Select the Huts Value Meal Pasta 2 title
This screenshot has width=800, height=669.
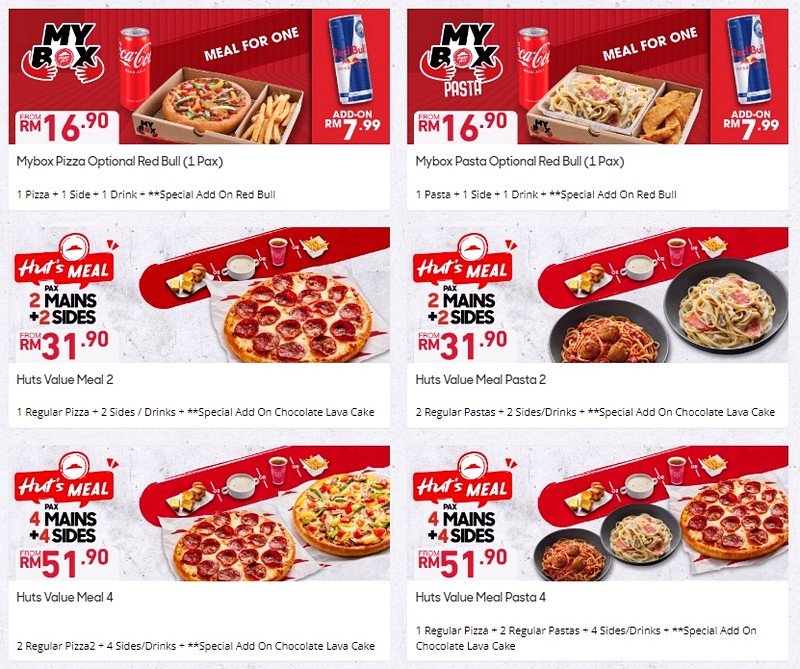tap(481, 379)
